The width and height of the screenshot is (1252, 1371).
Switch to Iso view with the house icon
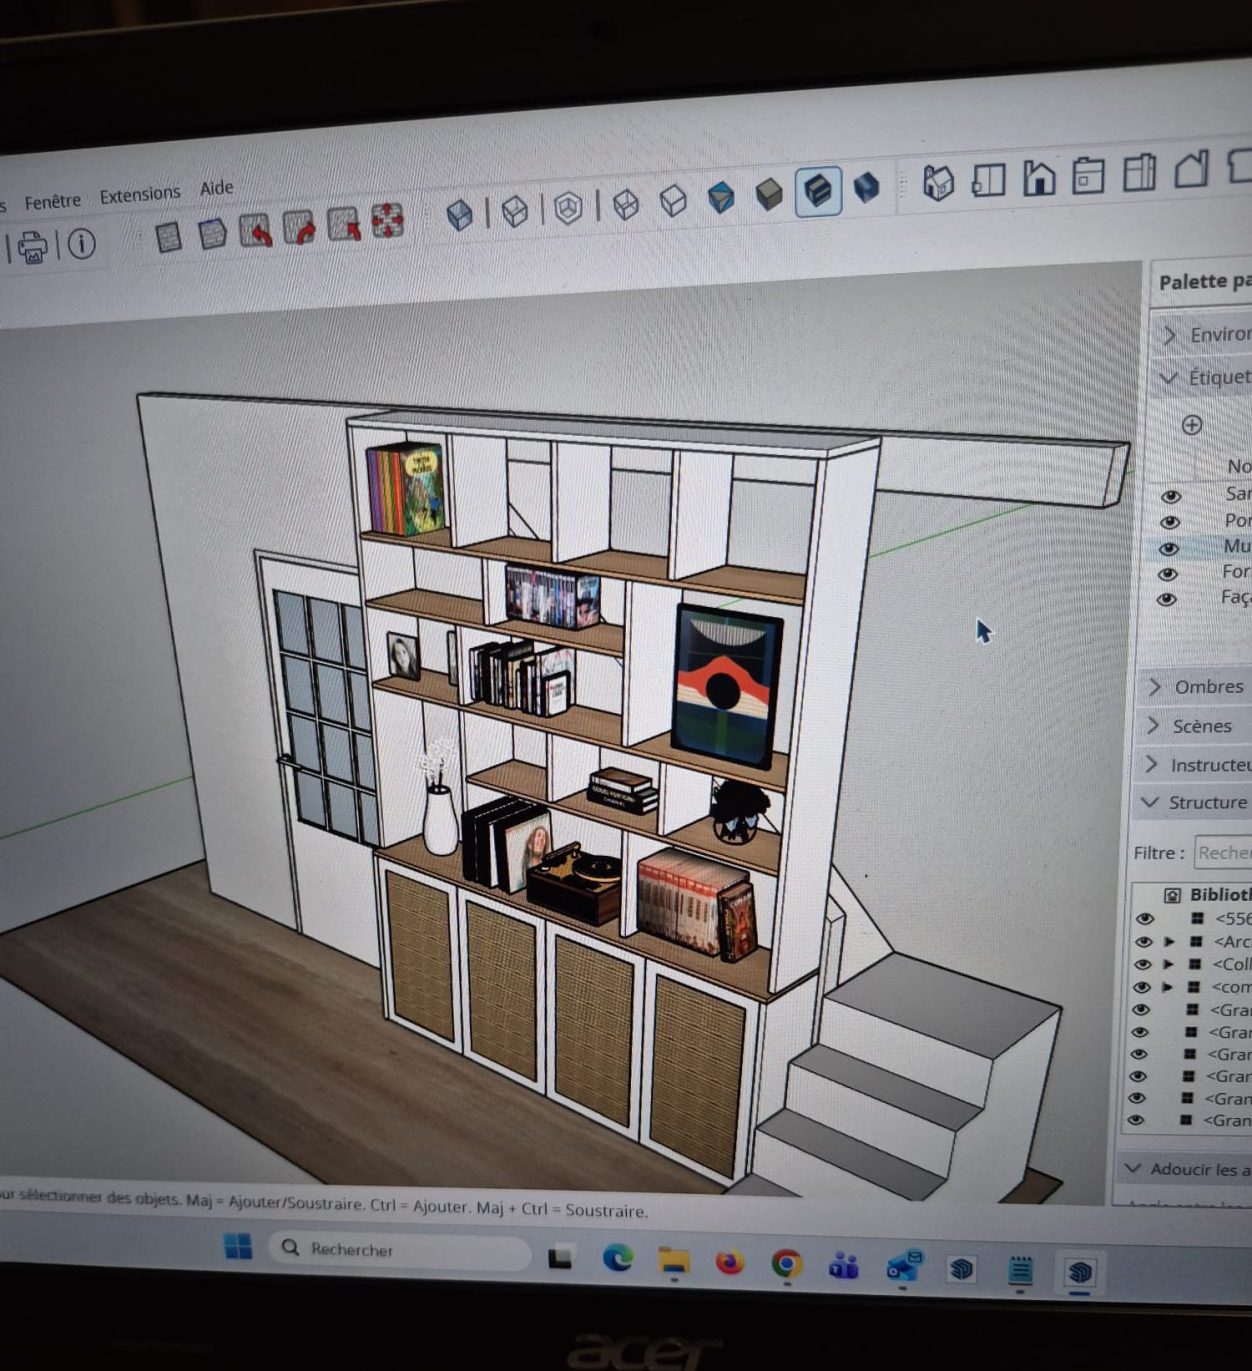(x=938, y=182)
